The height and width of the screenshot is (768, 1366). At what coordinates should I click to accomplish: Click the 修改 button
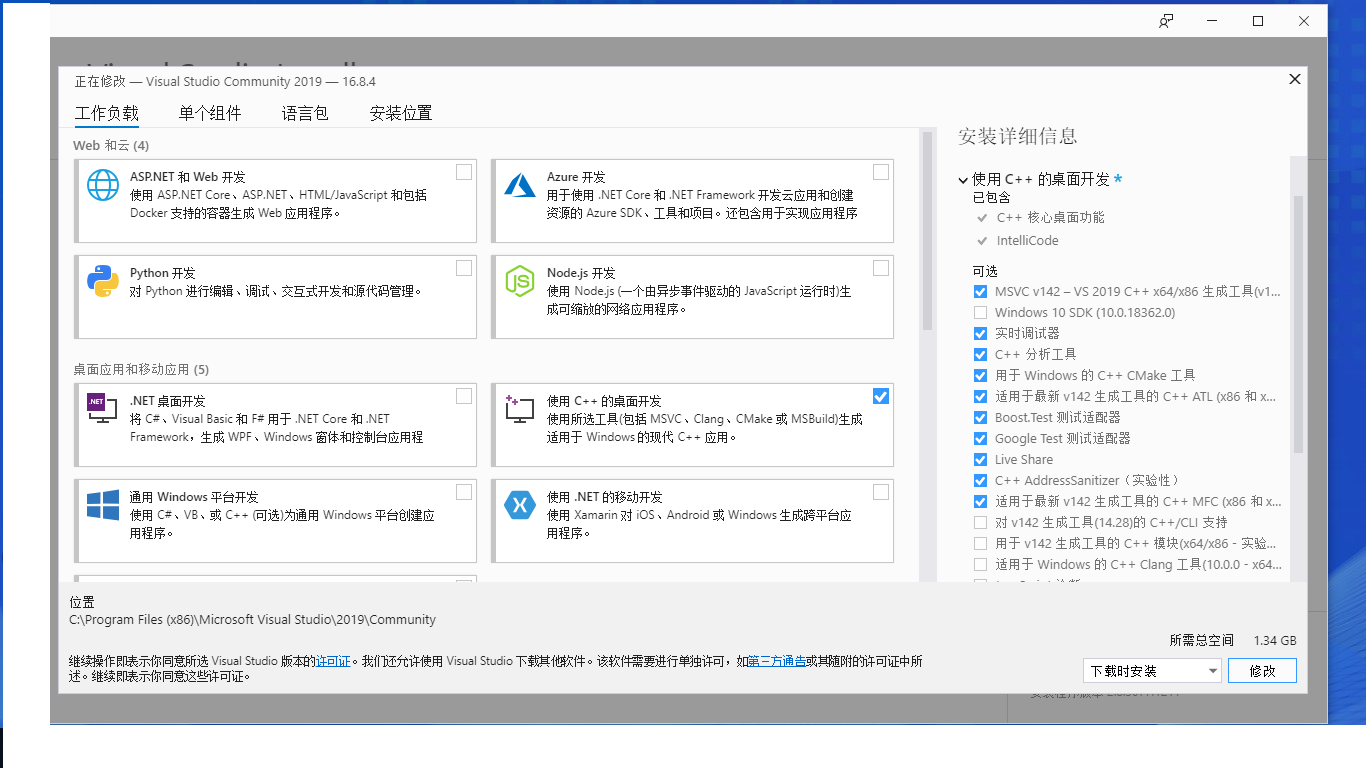1262,670
